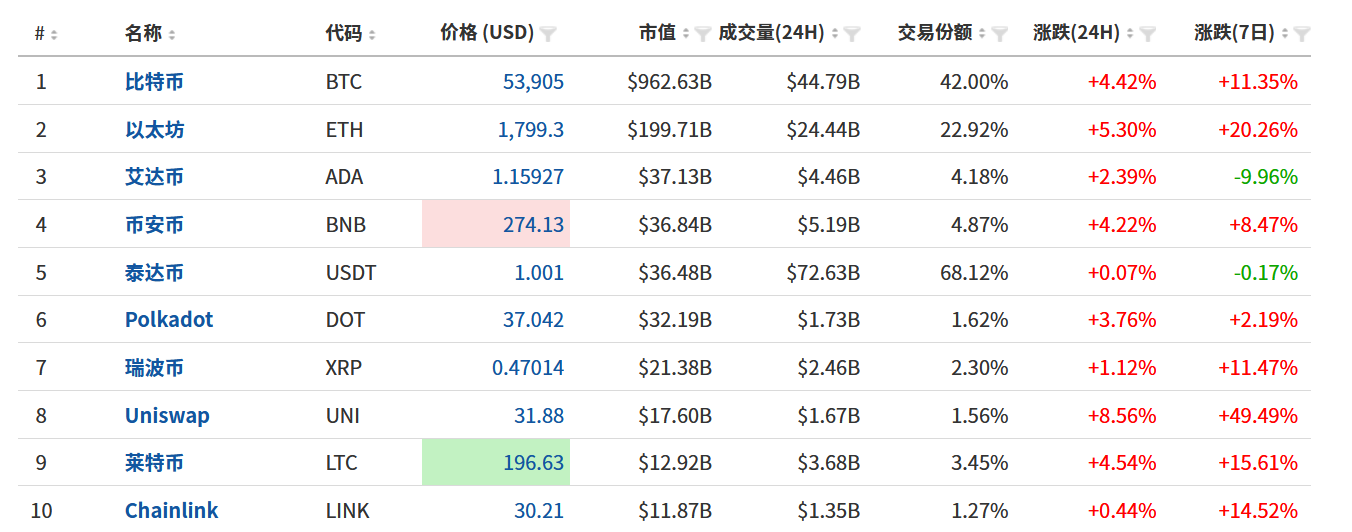The image size is (1352, 532).
Task: Click the sort arrows beside 市值 header
Action: (x=686, y=34)
